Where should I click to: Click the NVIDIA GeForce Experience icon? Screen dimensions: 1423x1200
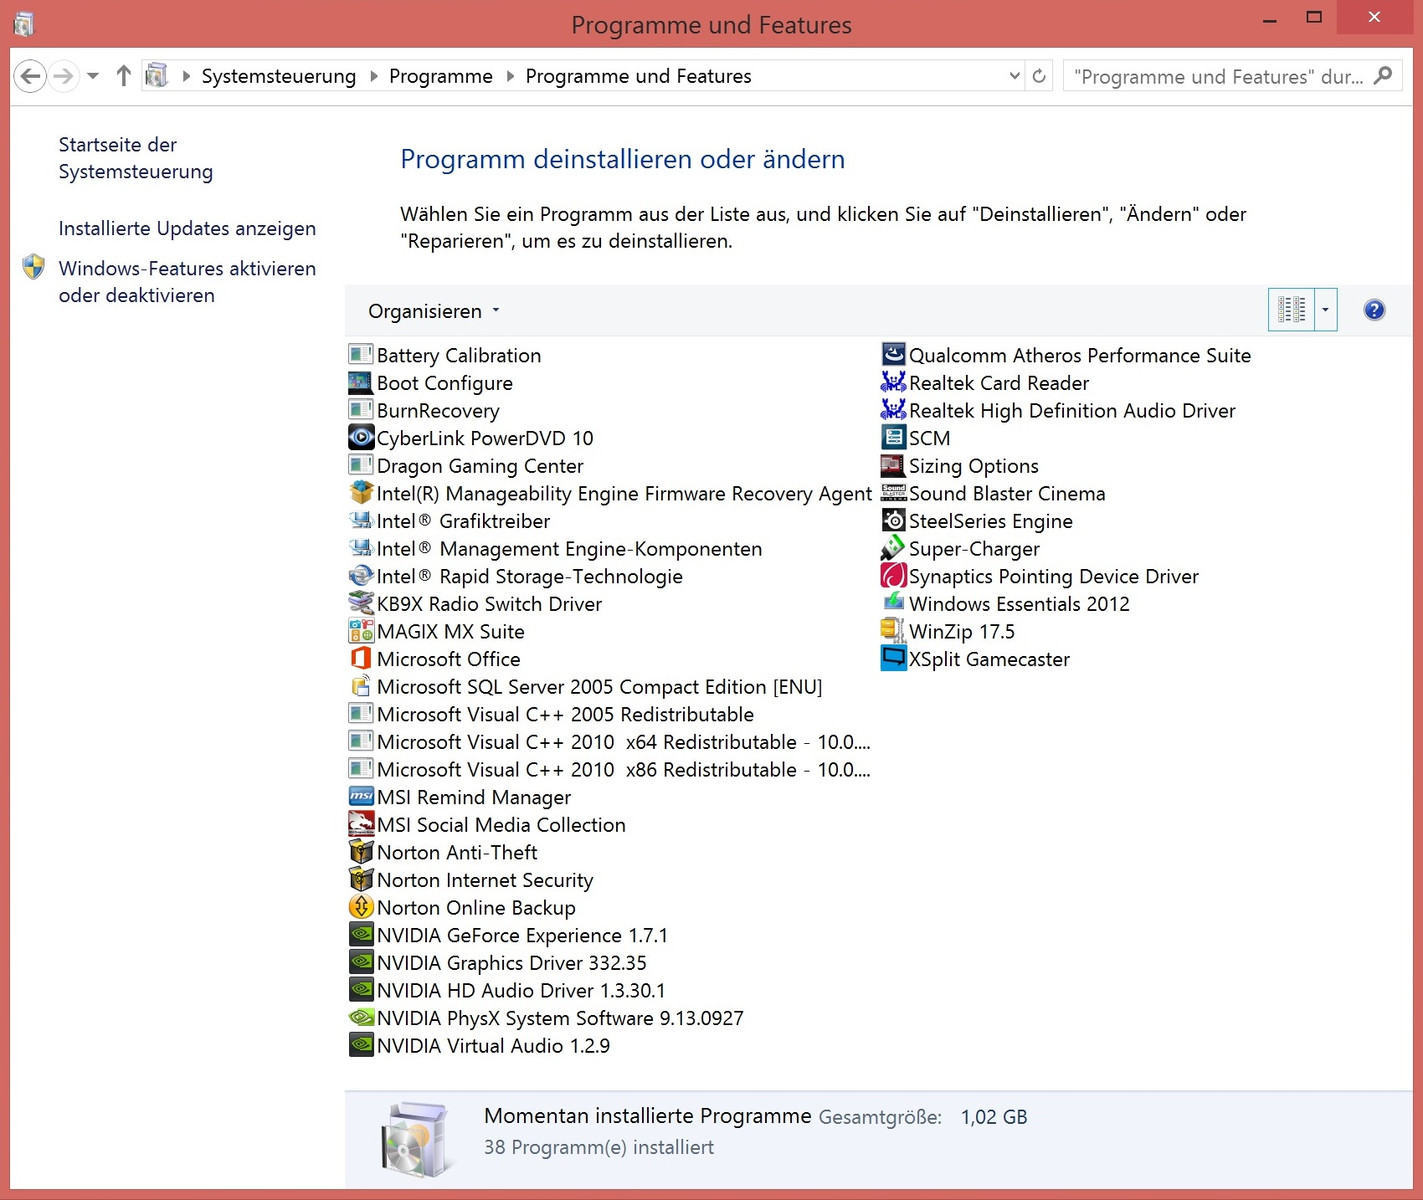(x=361, y=935)
